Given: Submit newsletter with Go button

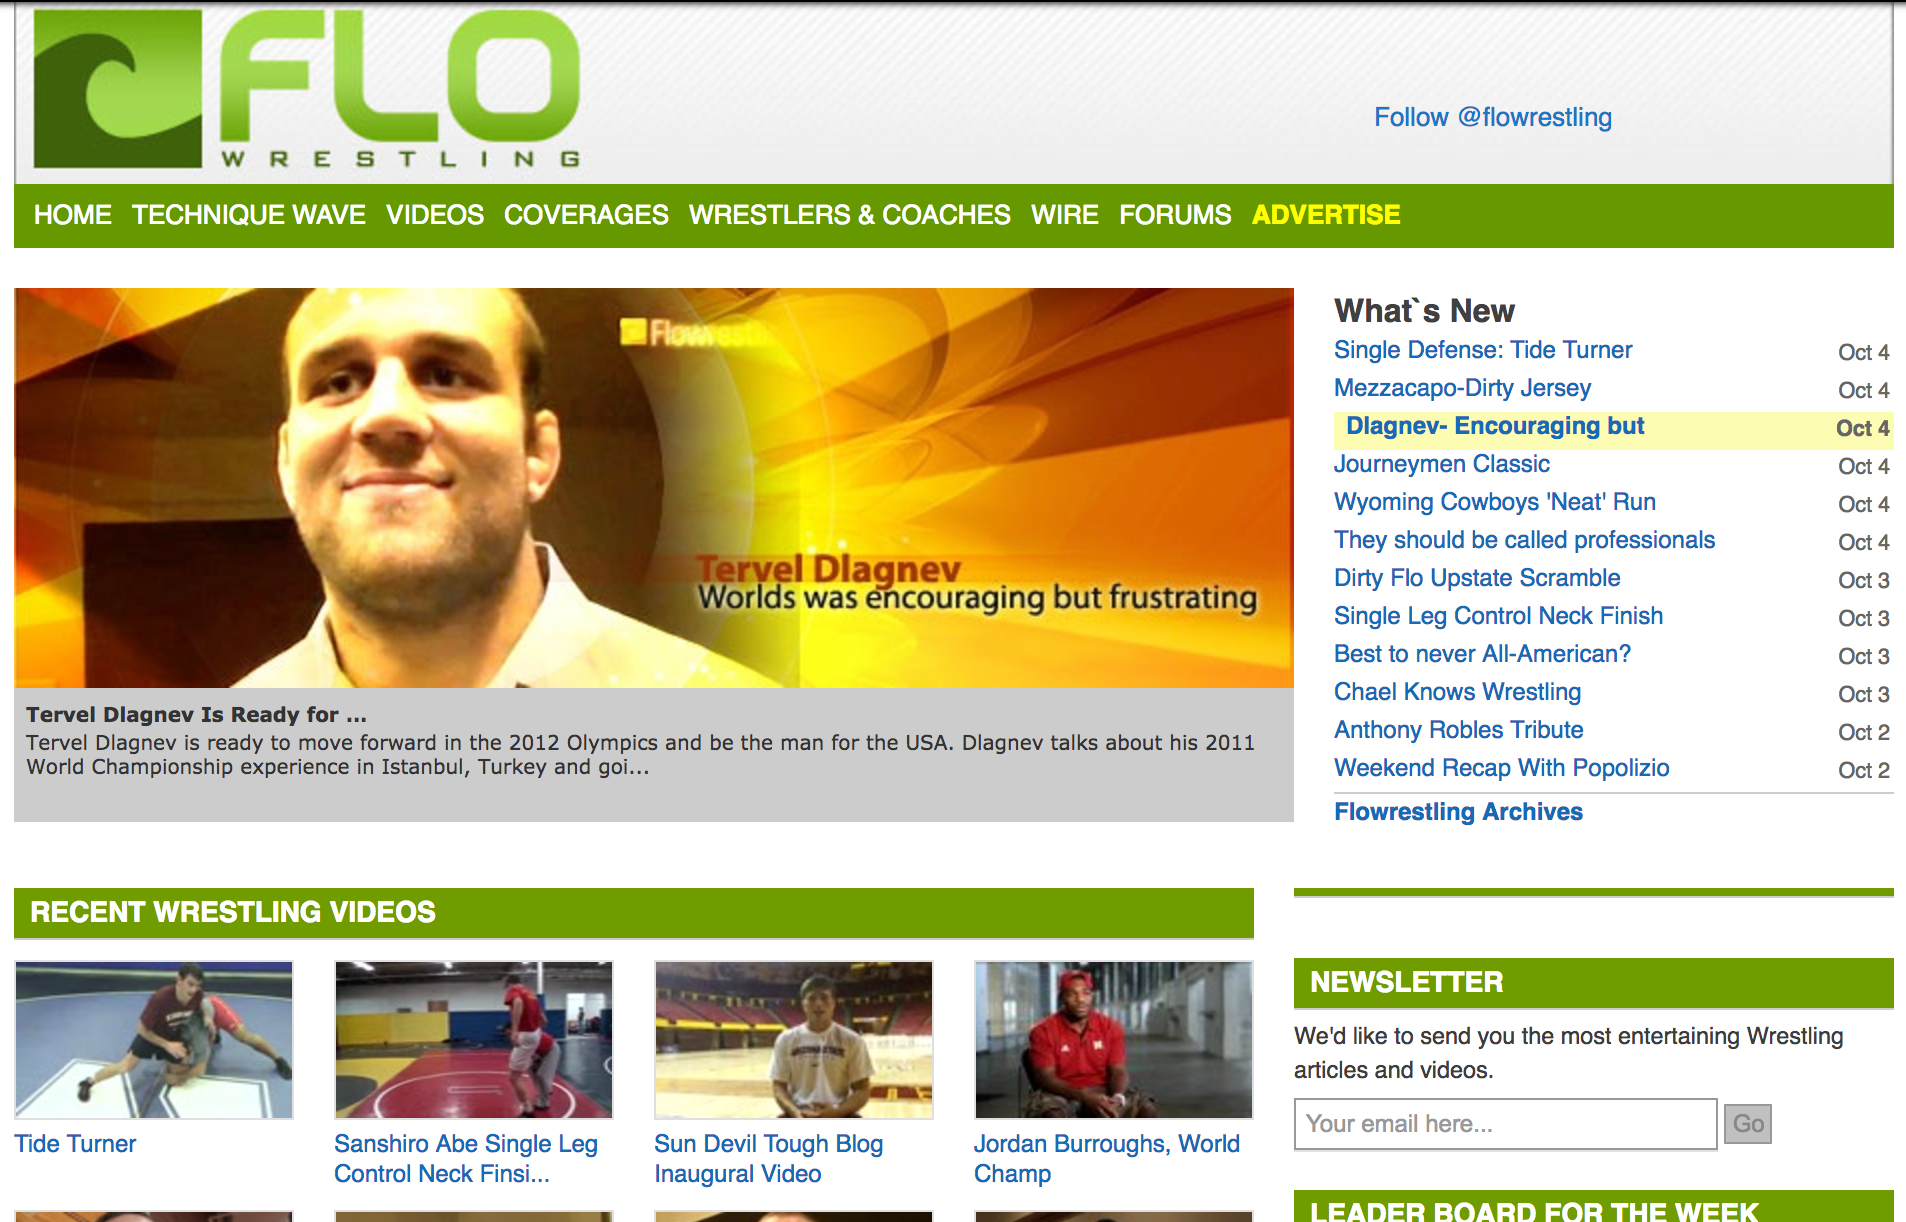Looking at the screenshot, I should pyautogui.click(x=1748, y=1124).
